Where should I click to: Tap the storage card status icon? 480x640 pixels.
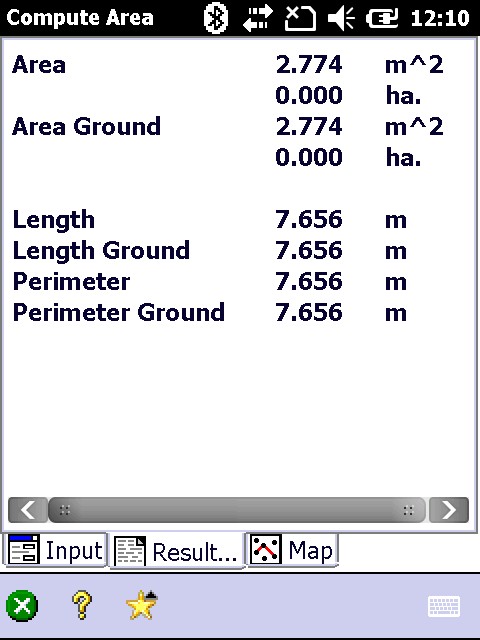tap(300, 19)
